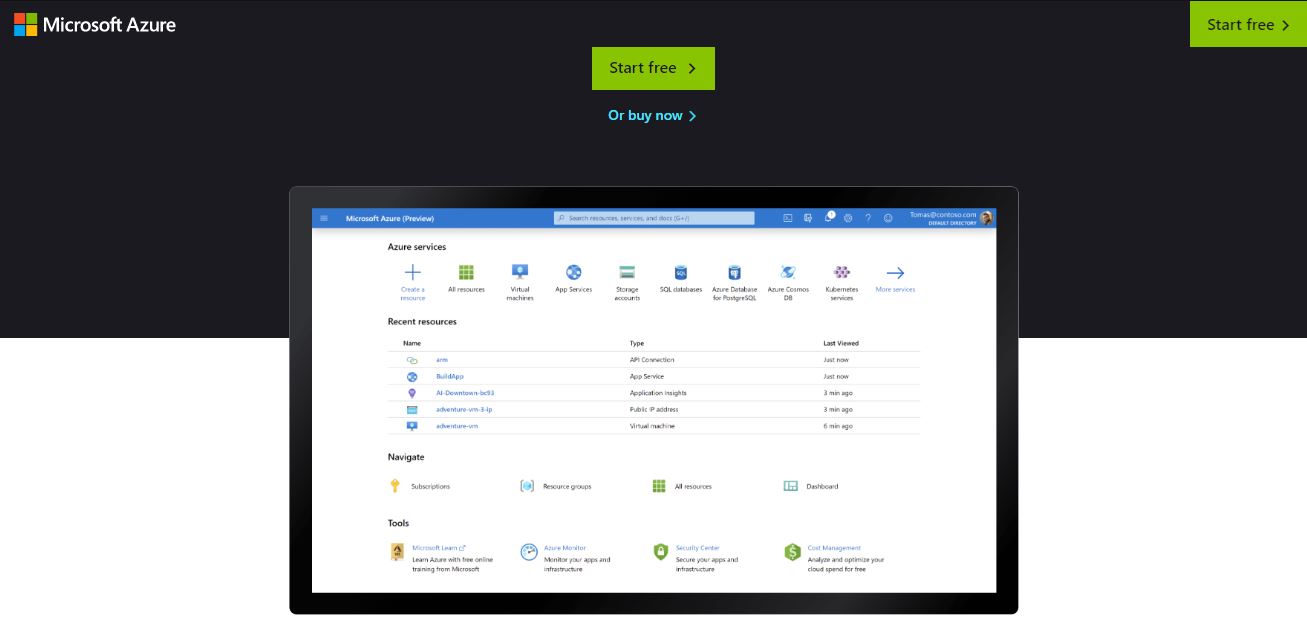Click the Microsoft Learn icon under Tools
Viewport: 1307px width, 628px height.
[x=397, y=552]
